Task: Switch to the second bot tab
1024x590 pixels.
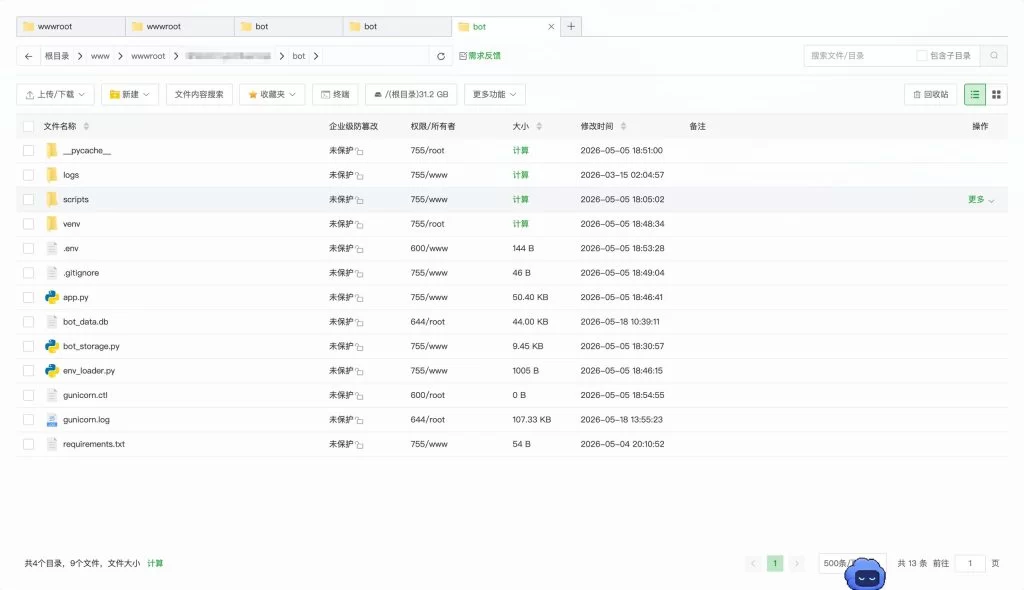Action: pyautogui.click(x=397, y=27)
